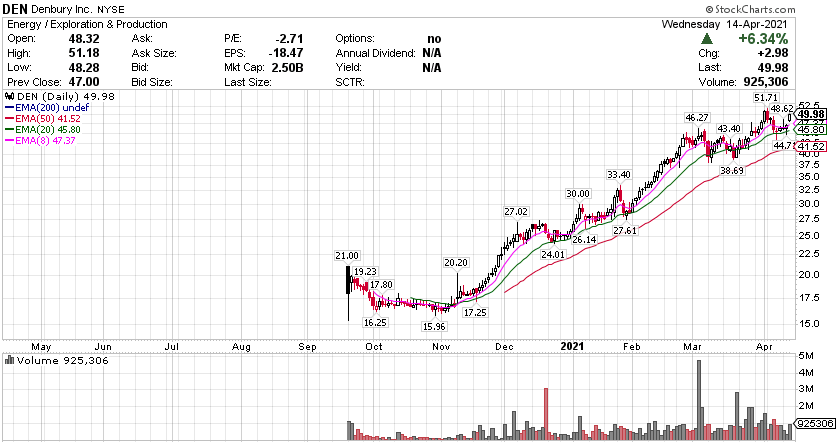Select the 27.02 December high annotation
This screenshot has height=442, width=839.
click(516, 212)
